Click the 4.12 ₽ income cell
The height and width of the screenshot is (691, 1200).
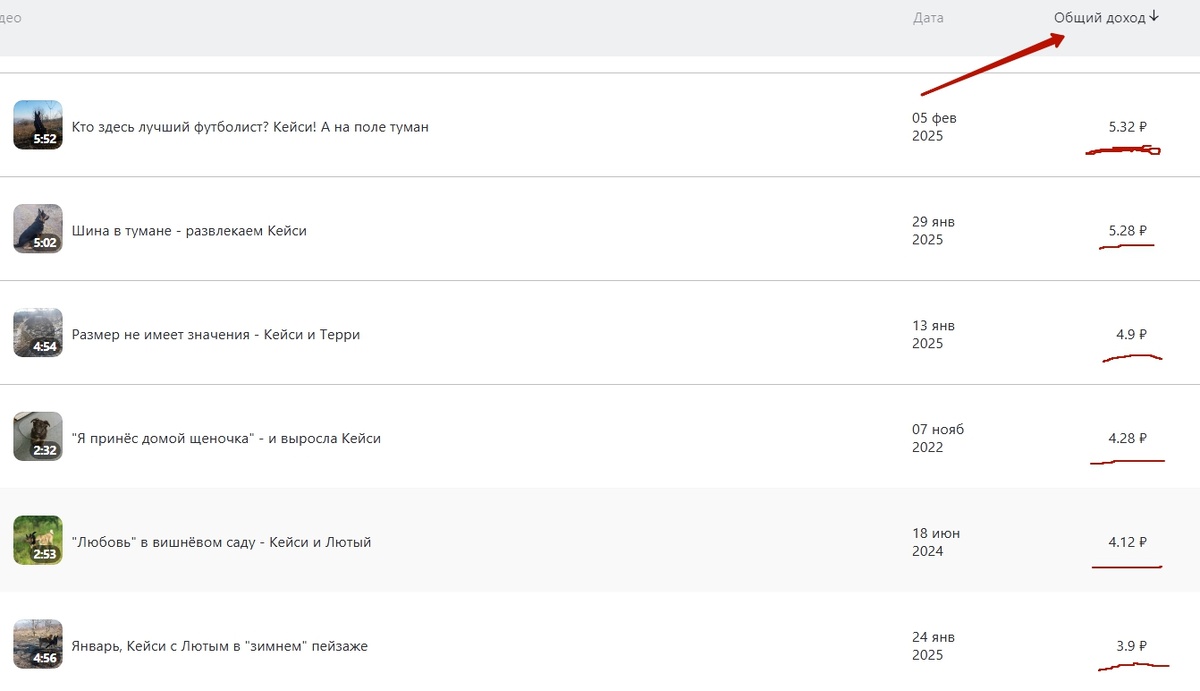click(x=1127, y=543)
